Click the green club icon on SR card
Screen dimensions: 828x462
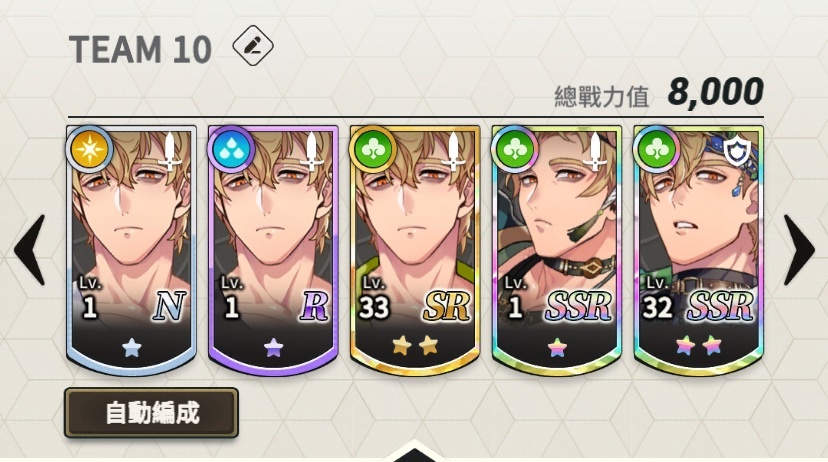pyautogui.click(x=373, y=150)
